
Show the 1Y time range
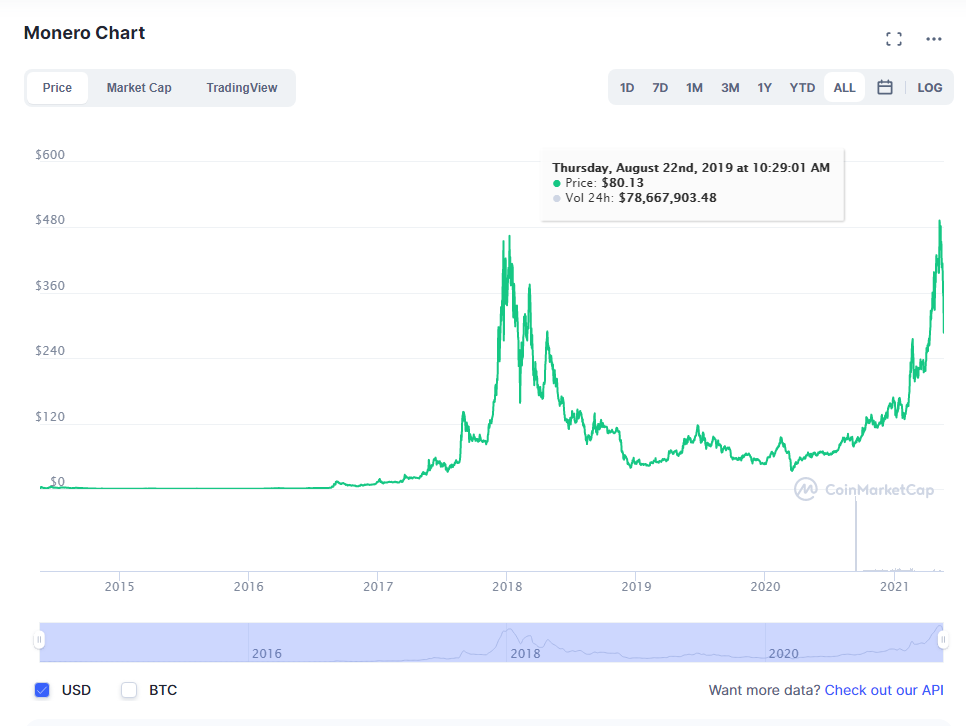click(764, 87)
